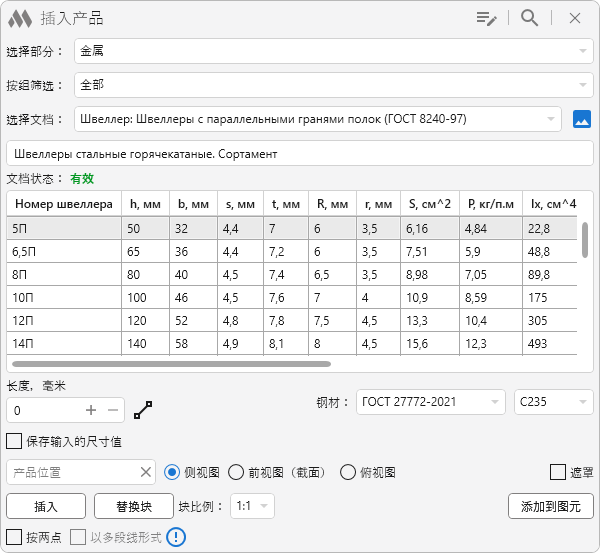Viewport: 600px width, 553px height.
Task: Click the edit list icon in title bar
Action: [x=487, y=18]
